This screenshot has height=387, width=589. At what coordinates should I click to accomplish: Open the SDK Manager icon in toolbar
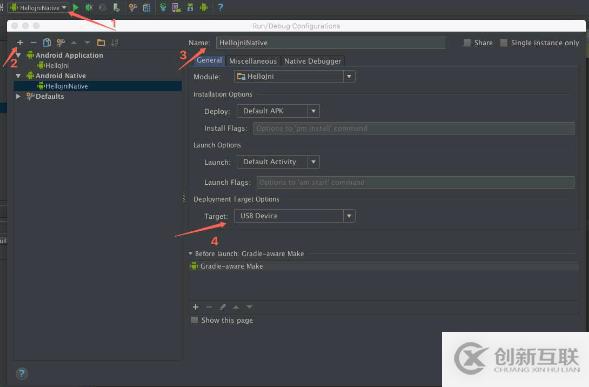tap(190, 7)
